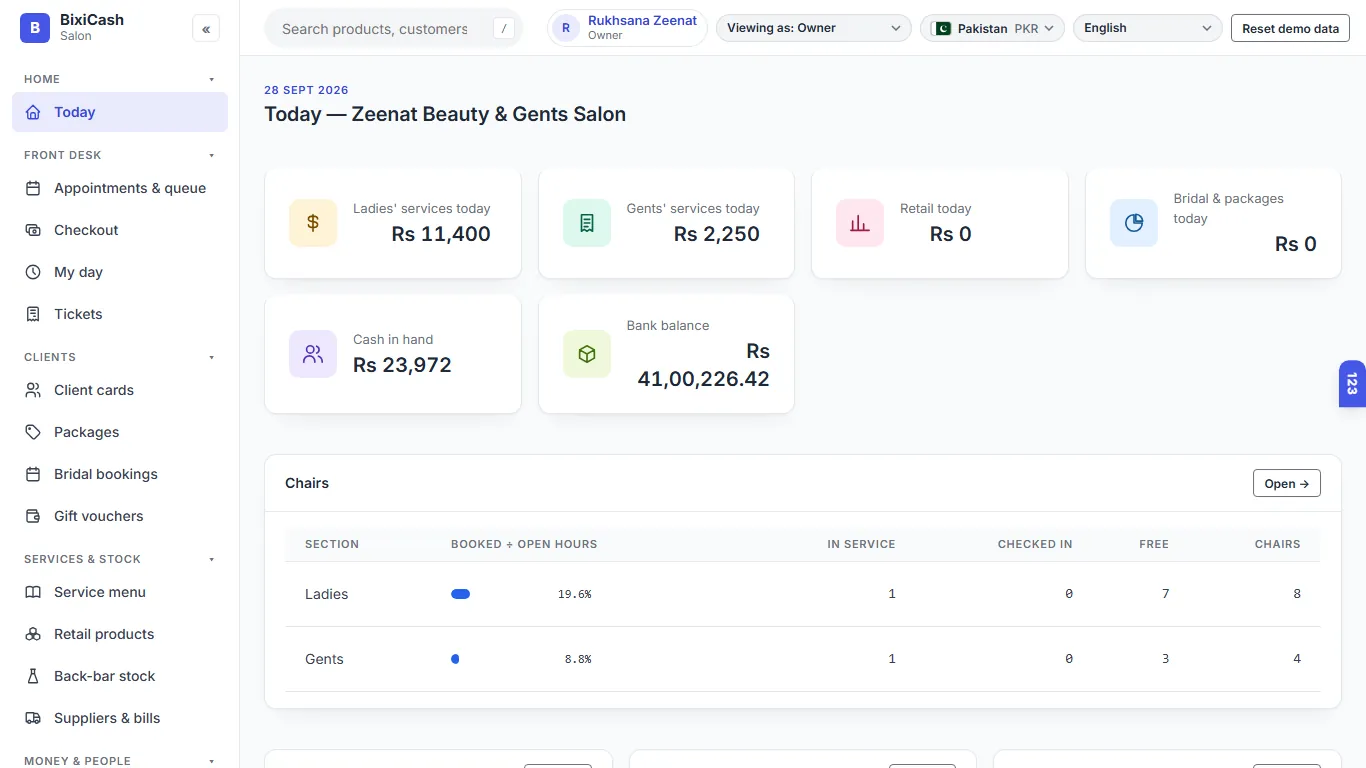
Task: Open the 'Viewing as: Owner' dropdown
Action: [814, 28]
